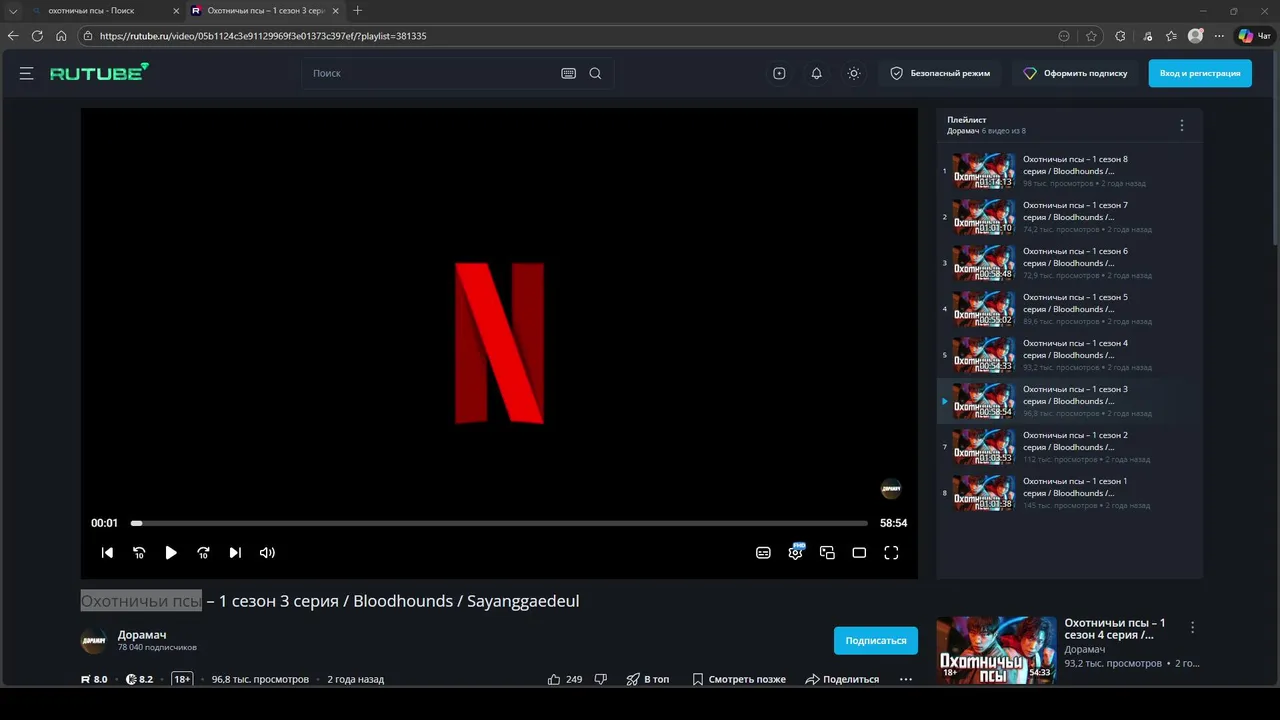Open playlist episode 1 сезон 6 серия
This screenshot has height=720, width=1280.
(x=1069, y=263)
